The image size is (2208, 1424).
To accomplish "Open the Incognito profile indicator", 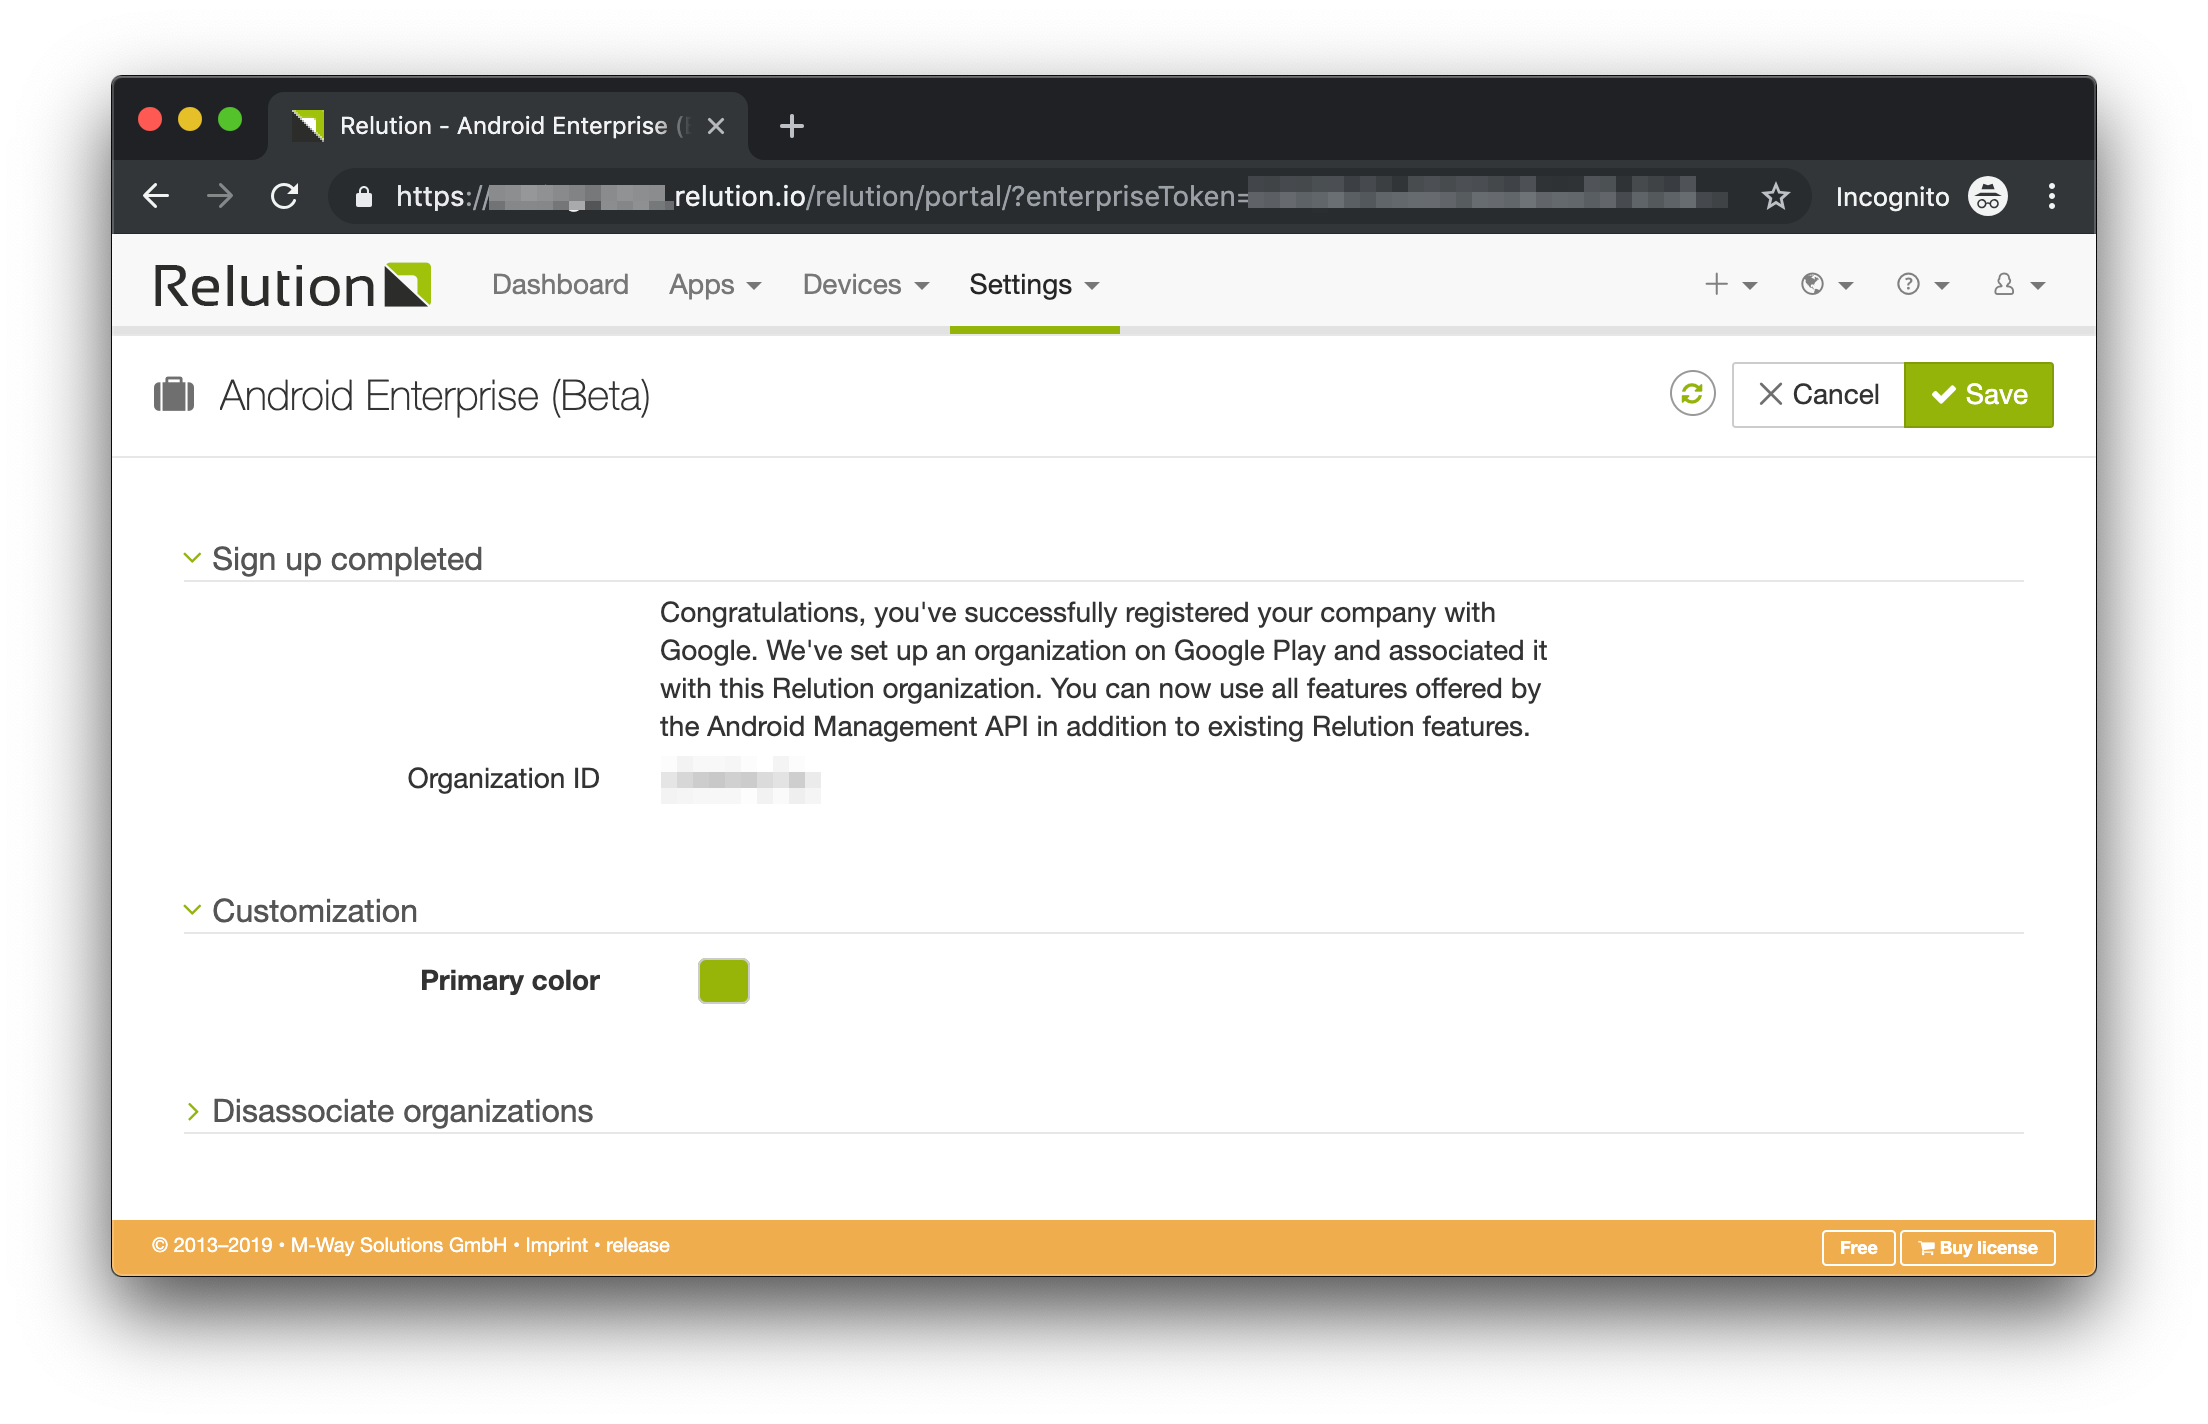I will point(1921,196).
